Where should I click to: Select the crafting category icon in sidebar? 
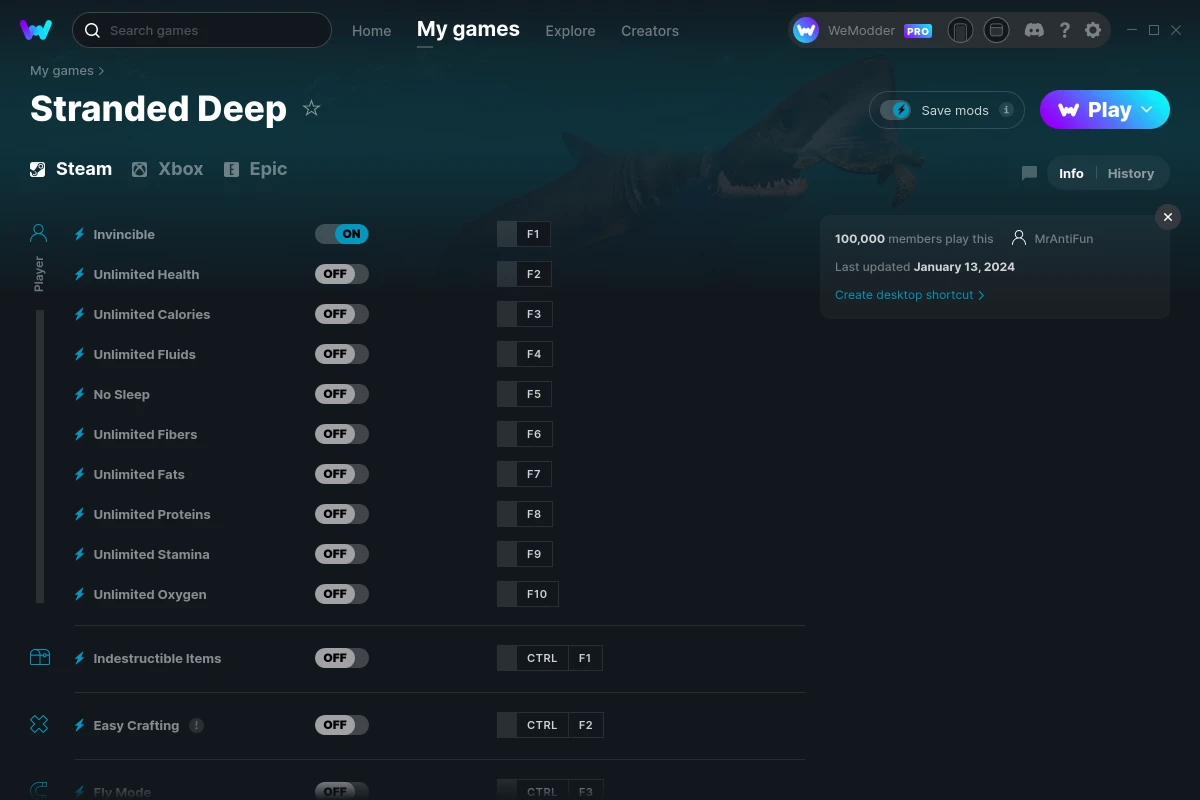click(x=39, y=723)
